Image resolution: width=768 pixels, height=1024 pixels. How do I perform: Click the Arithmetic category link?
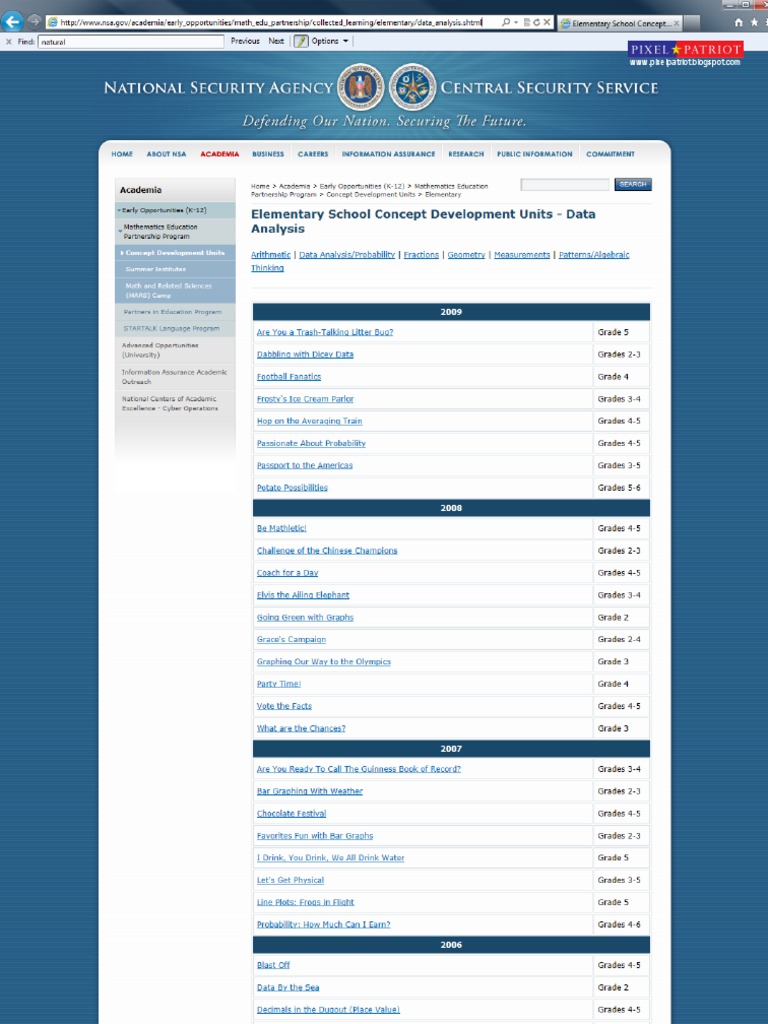[x=270, y=255]
